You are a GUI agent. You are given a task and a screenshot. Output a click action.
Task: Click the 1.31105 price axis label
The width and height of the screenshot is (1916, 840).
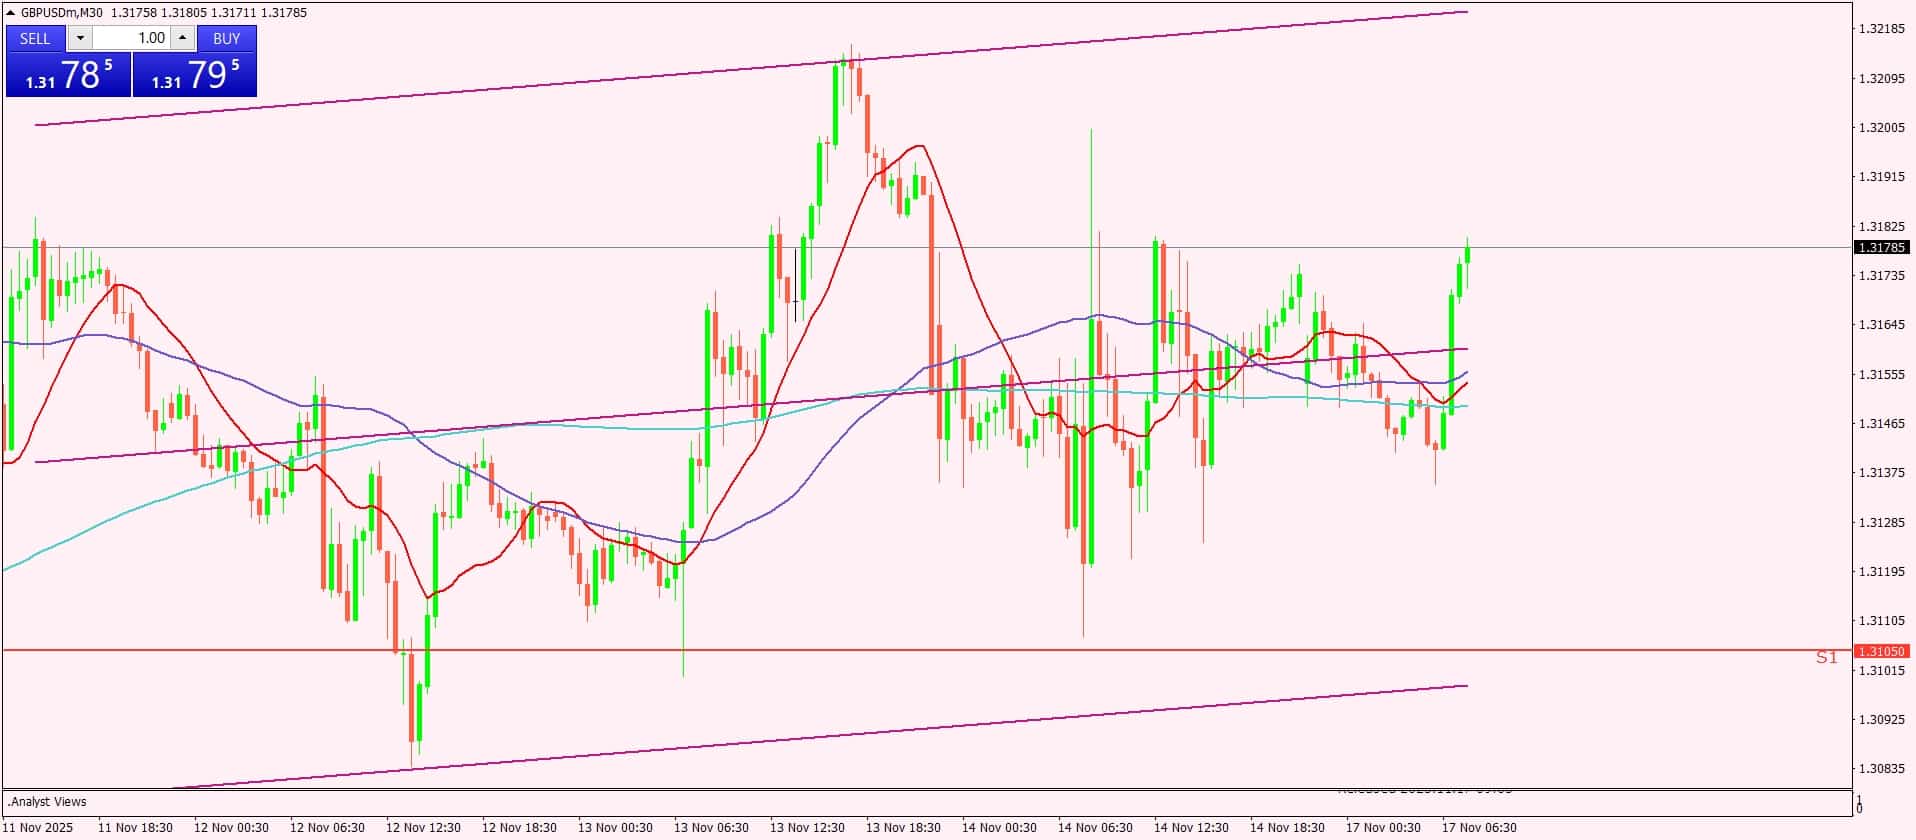tap(1881, 621)
